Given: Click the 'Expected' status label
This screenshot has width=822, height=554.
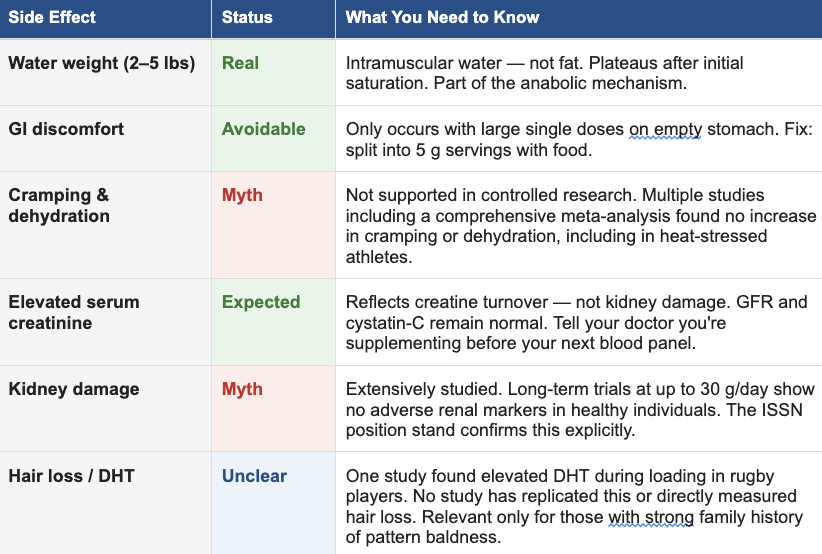Looking at the screenshot, I should 260,302.
